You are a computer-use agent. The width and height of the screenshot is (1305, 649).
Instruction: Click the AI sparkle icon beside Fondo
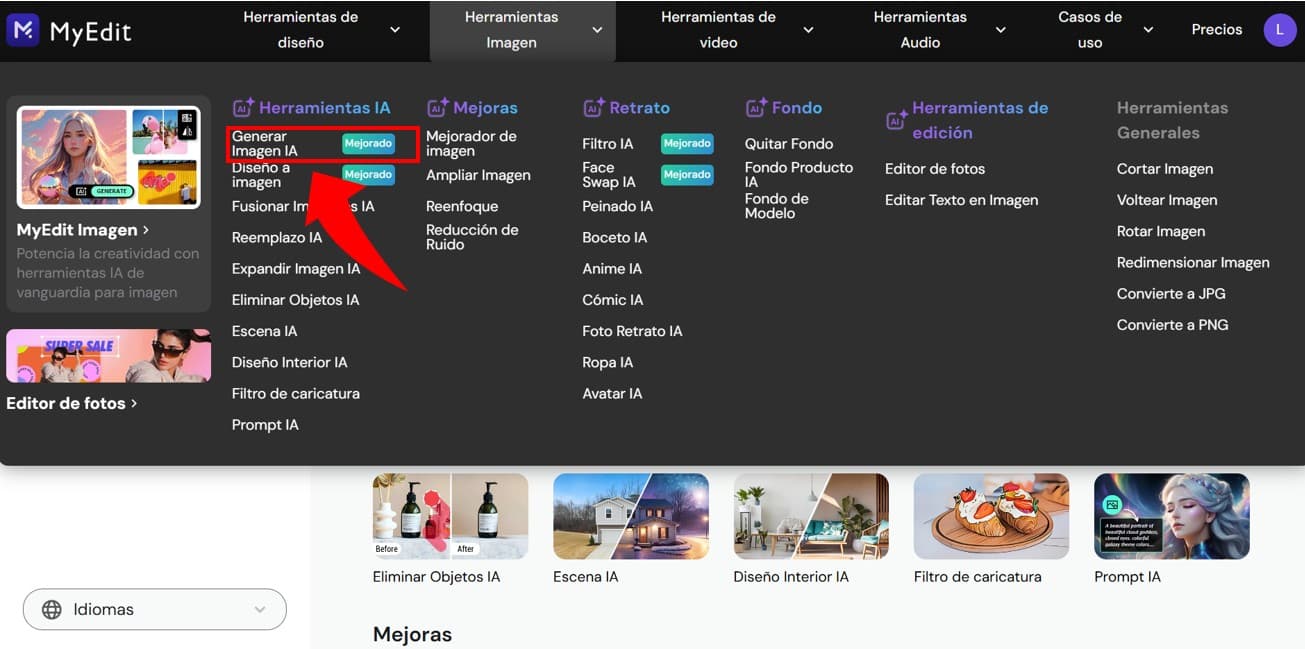tap(756, 108)
